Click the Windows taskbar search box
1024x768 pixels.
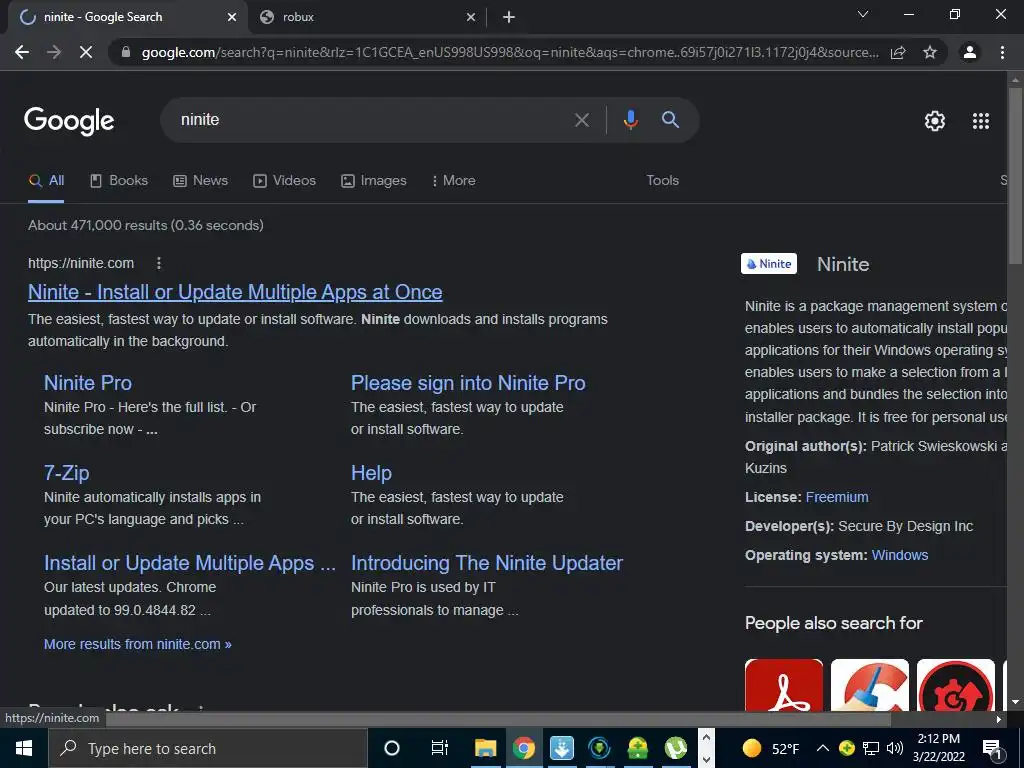[208, 748]
